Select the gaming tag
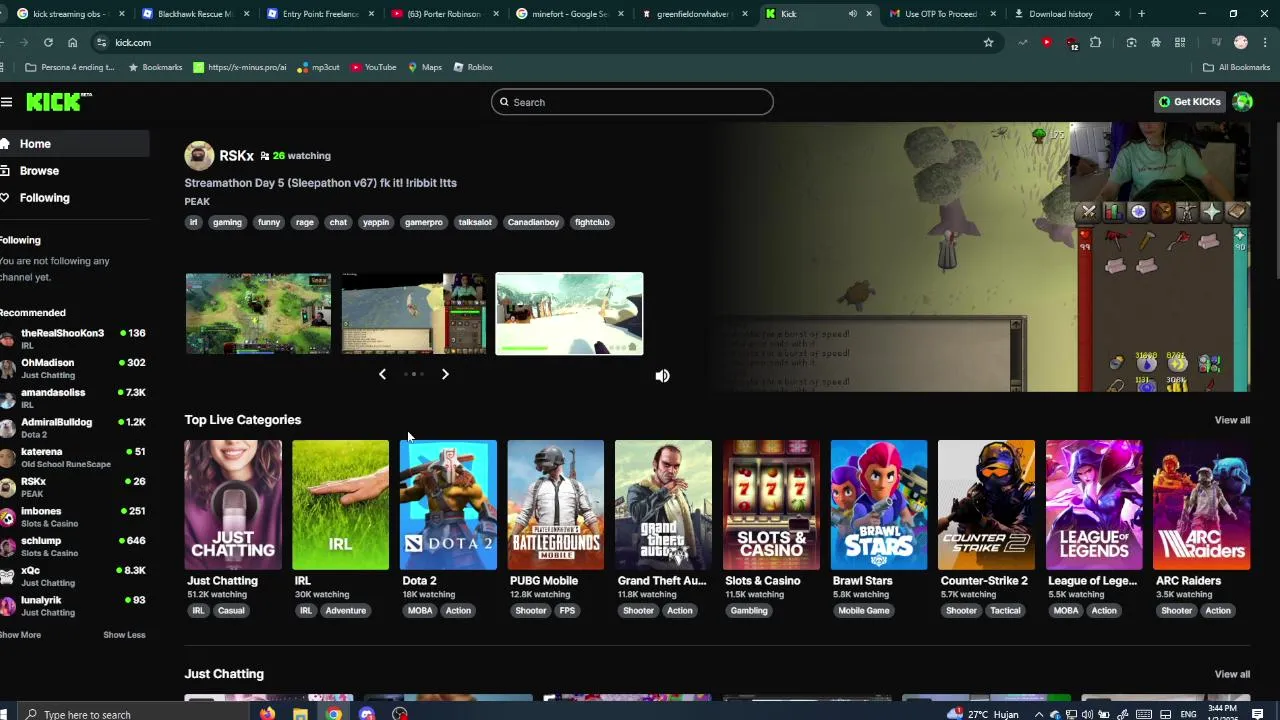 [227, 222]
